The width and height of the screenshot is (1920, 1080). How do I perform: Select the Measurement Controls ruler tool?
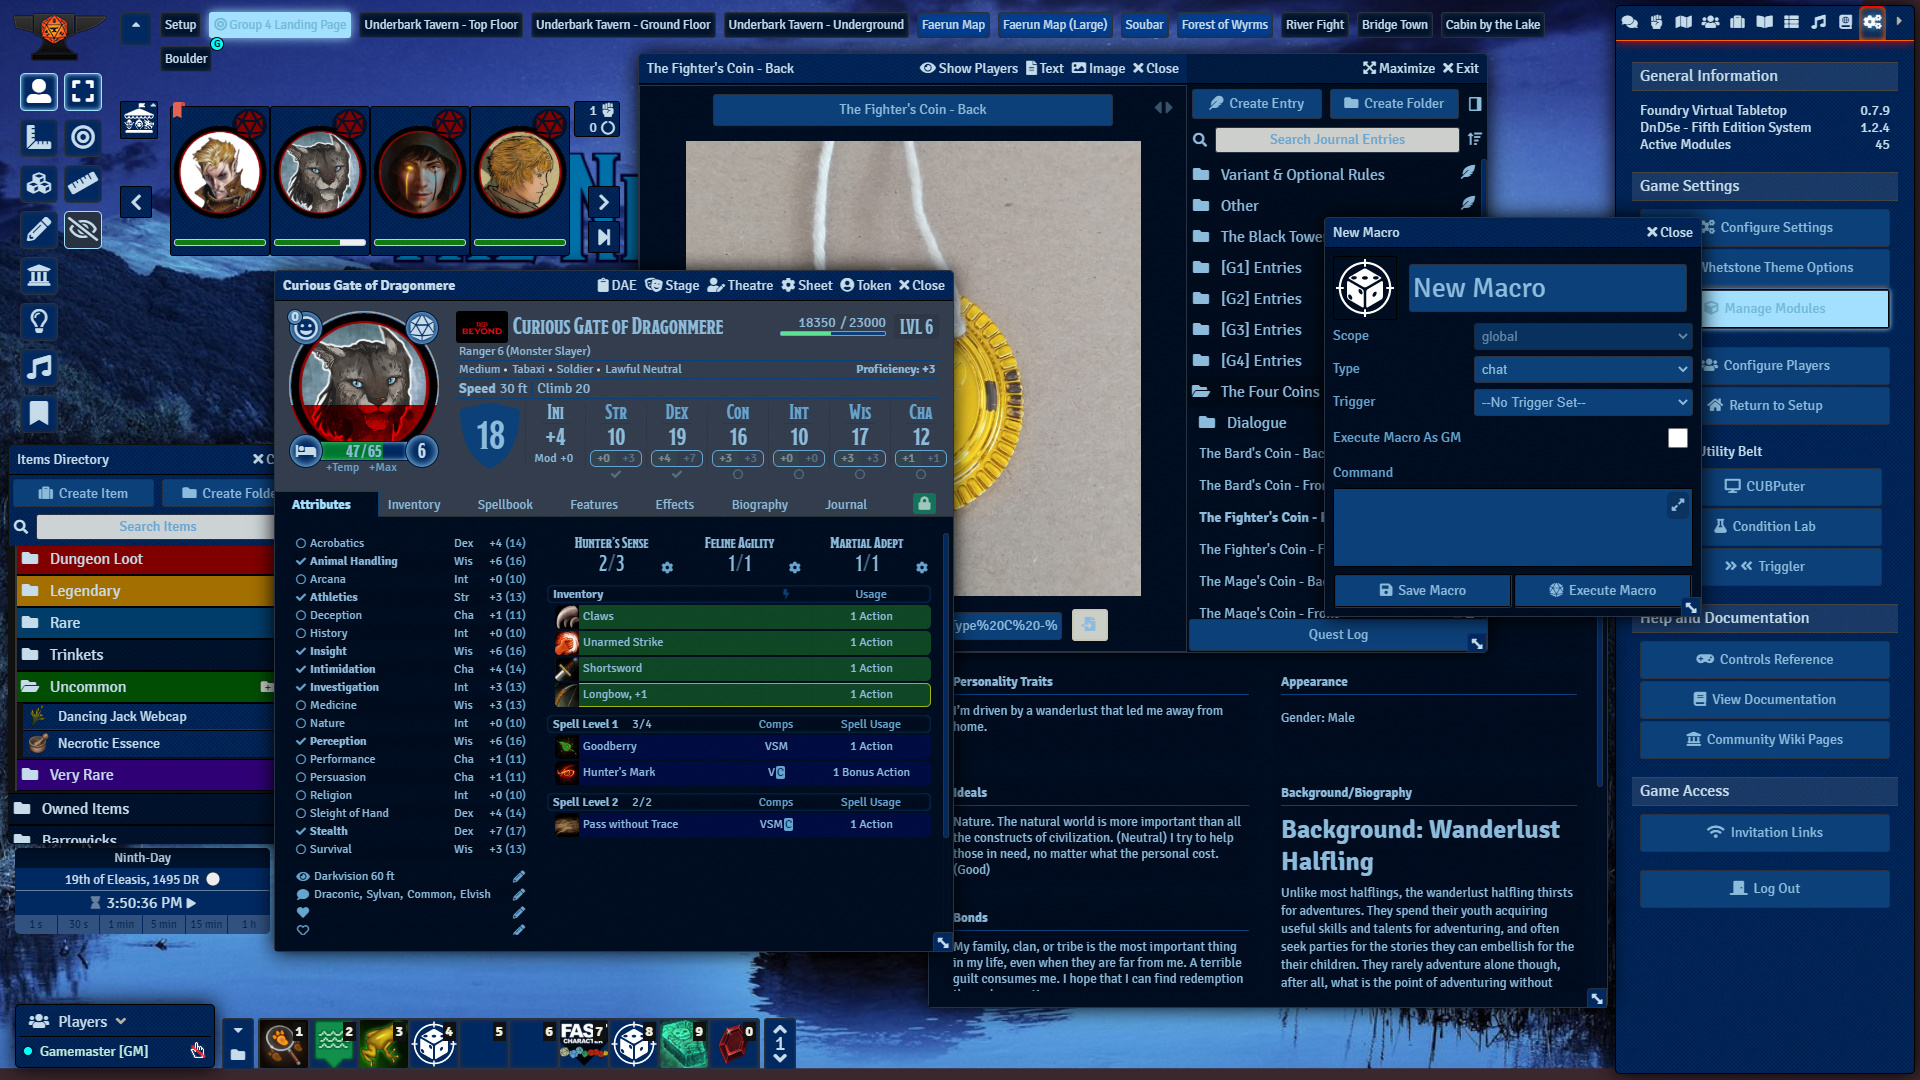39,137
